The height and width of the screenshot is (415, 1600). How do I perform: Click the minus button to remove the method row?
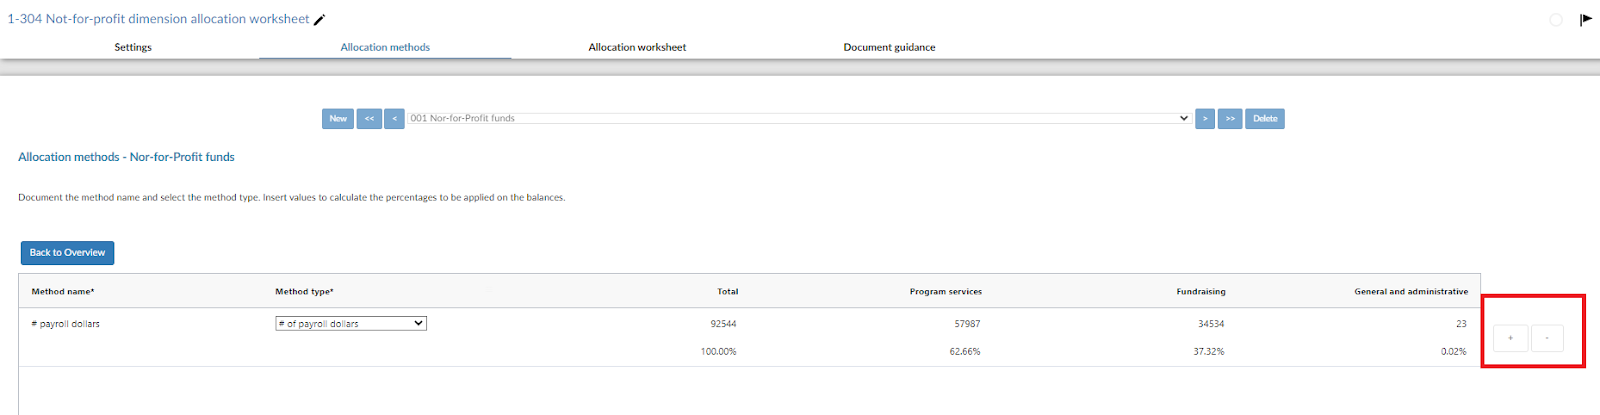[1547, 338]
